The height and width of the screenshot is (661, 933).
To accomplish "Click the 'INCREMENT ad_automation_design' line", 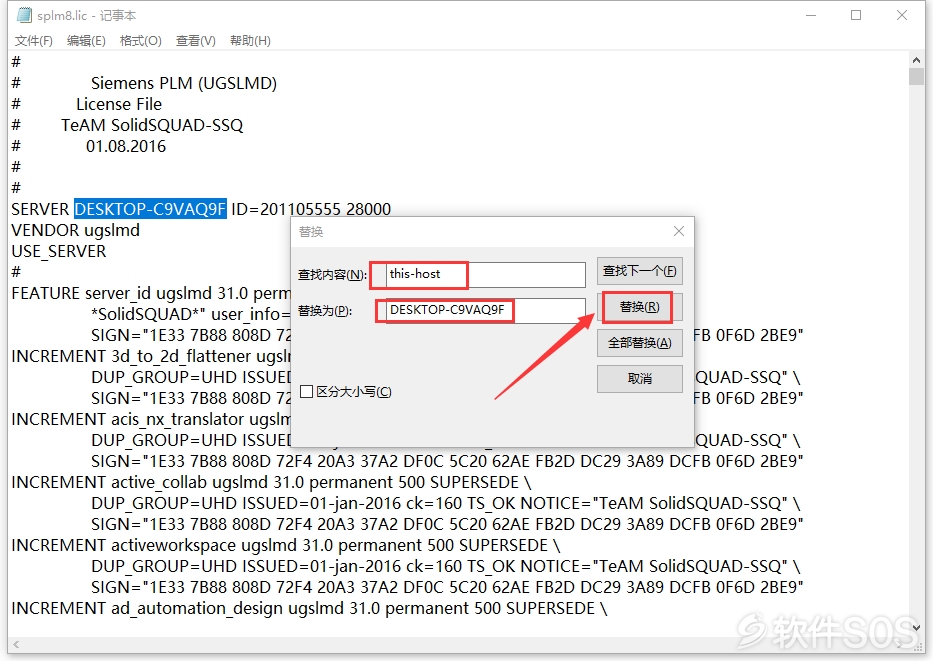I will click(x=309, y=608).
